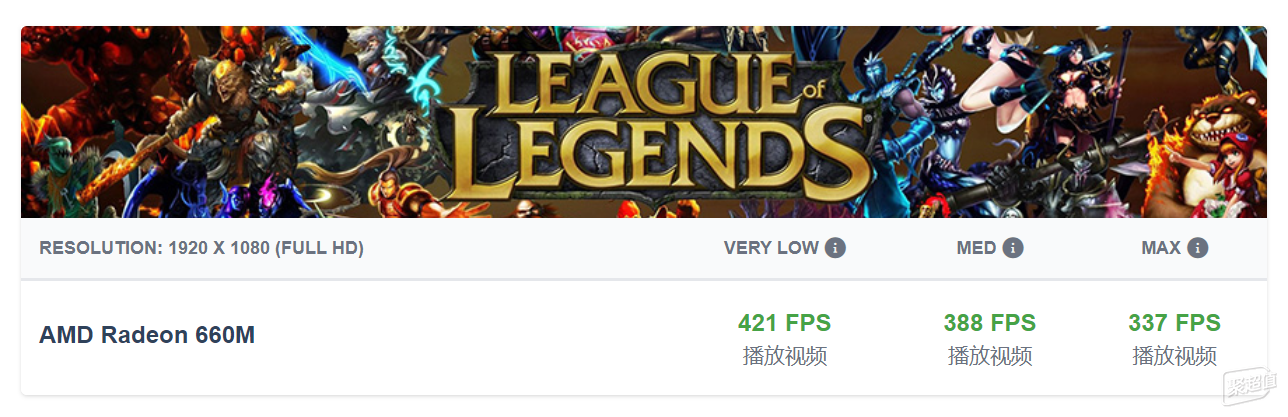The height and width of the screenshot is (417, 1288).
Task: Click the MAX column header
Action: [x=1161, y=248]
